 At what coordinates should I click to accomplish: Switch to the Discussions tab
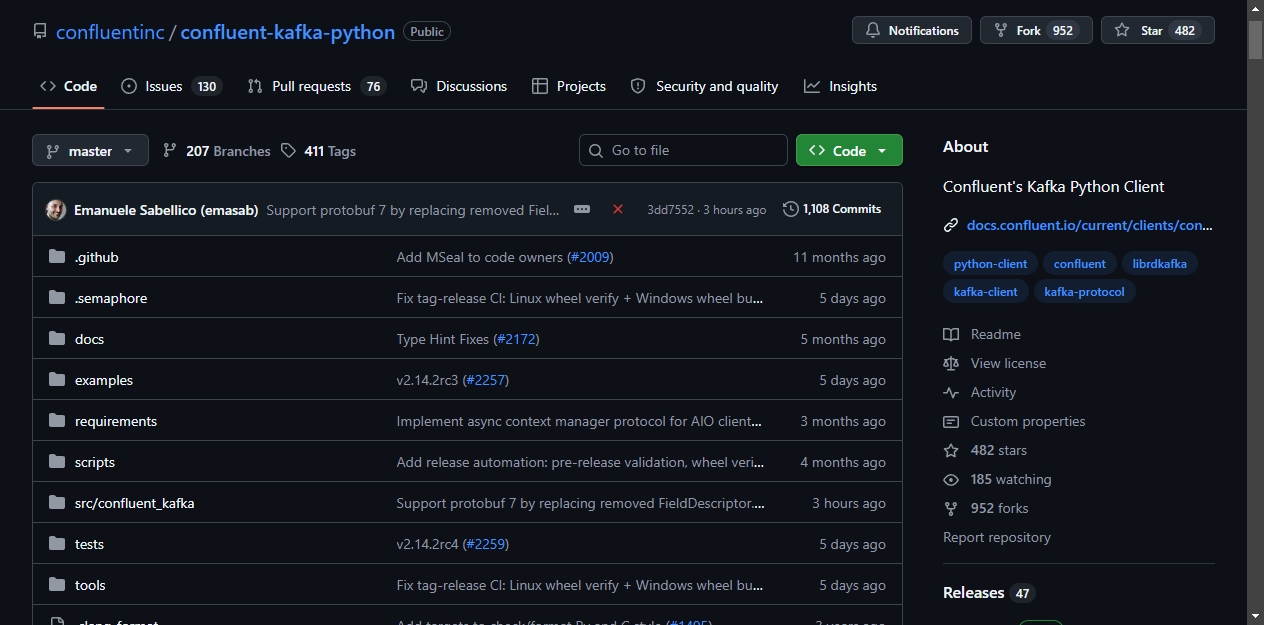(459, 86)
